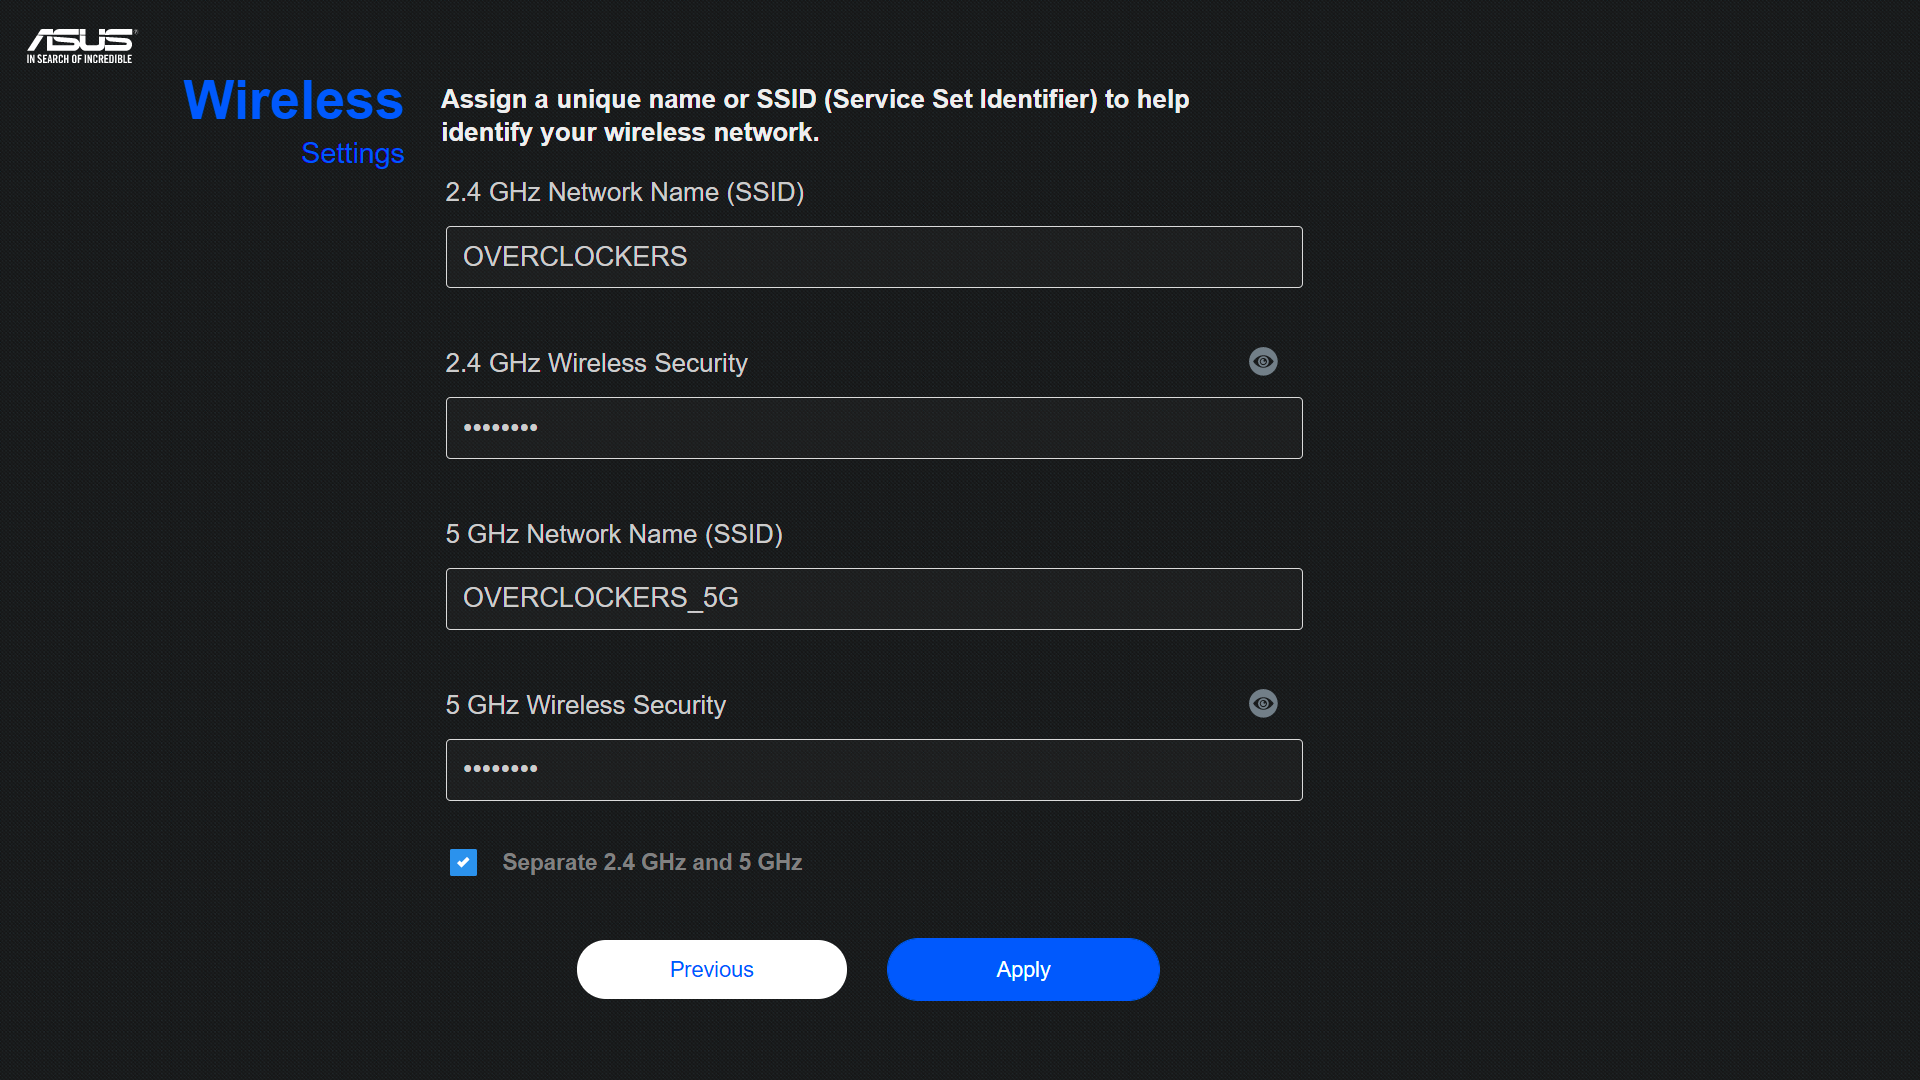
Task: Click the Wireless page heading
Action: click(x=293, y=101)
